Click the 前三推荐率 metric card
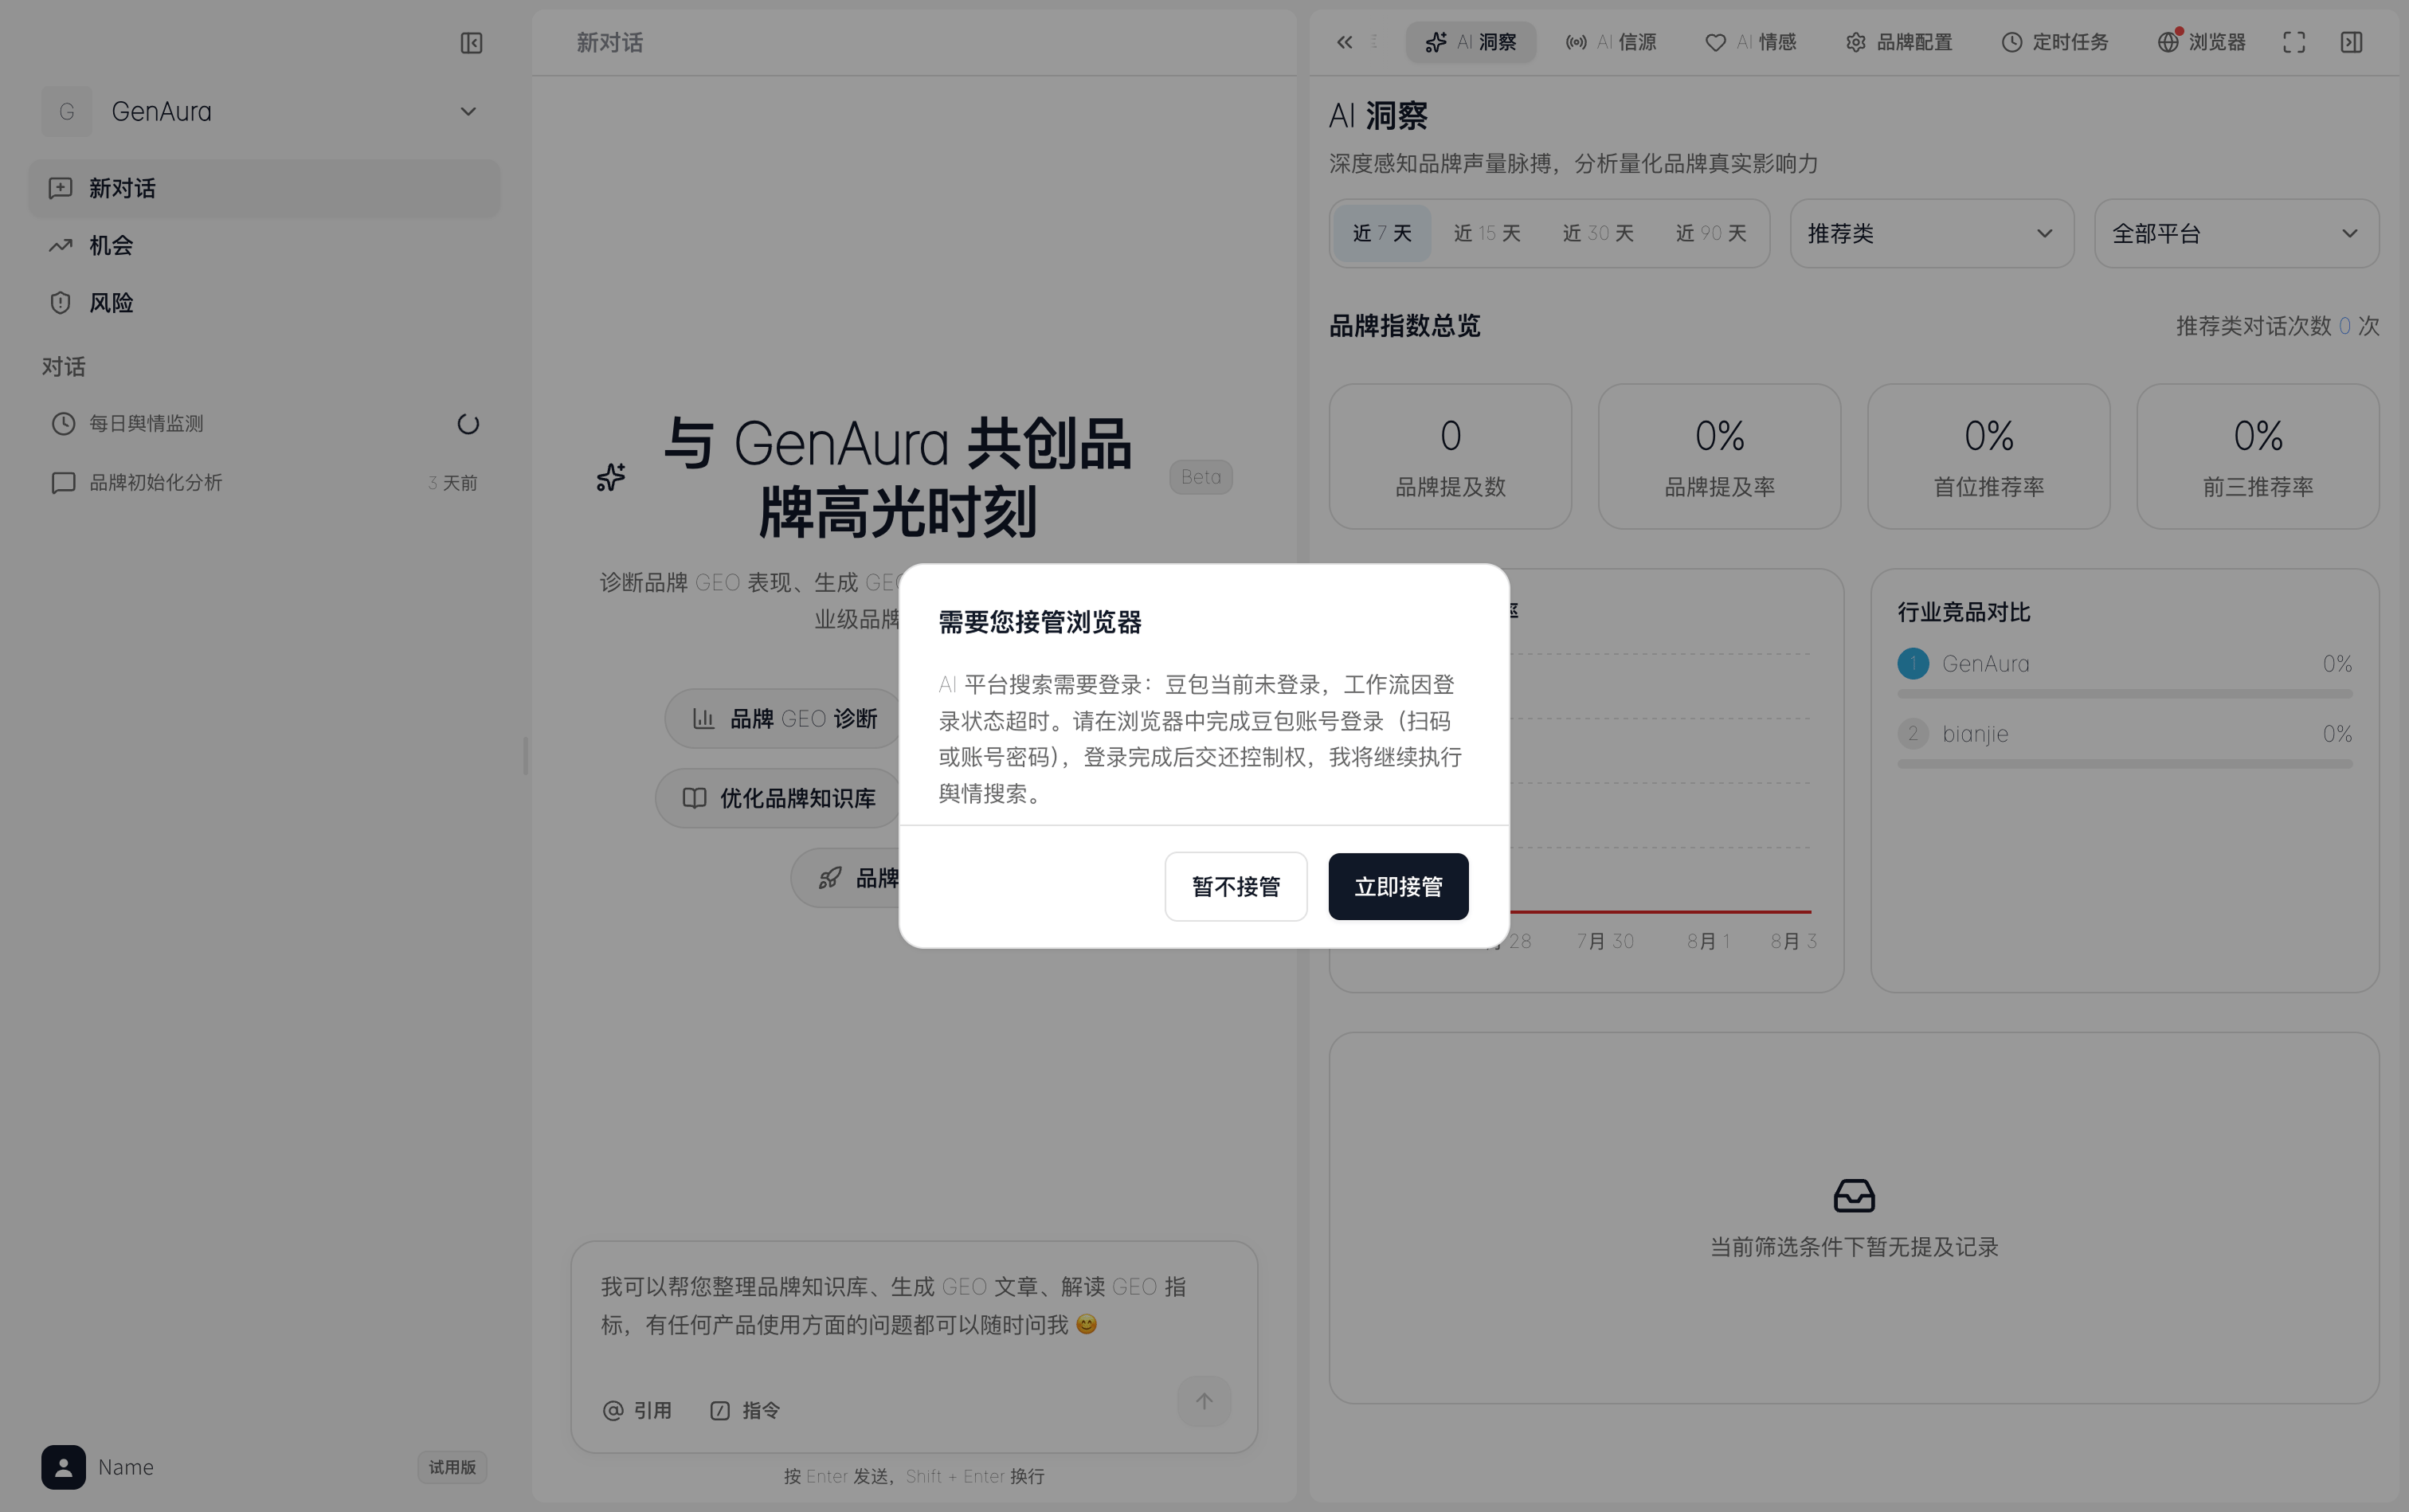This screenshot has width=2409, height=1512. click(2257, 456)
